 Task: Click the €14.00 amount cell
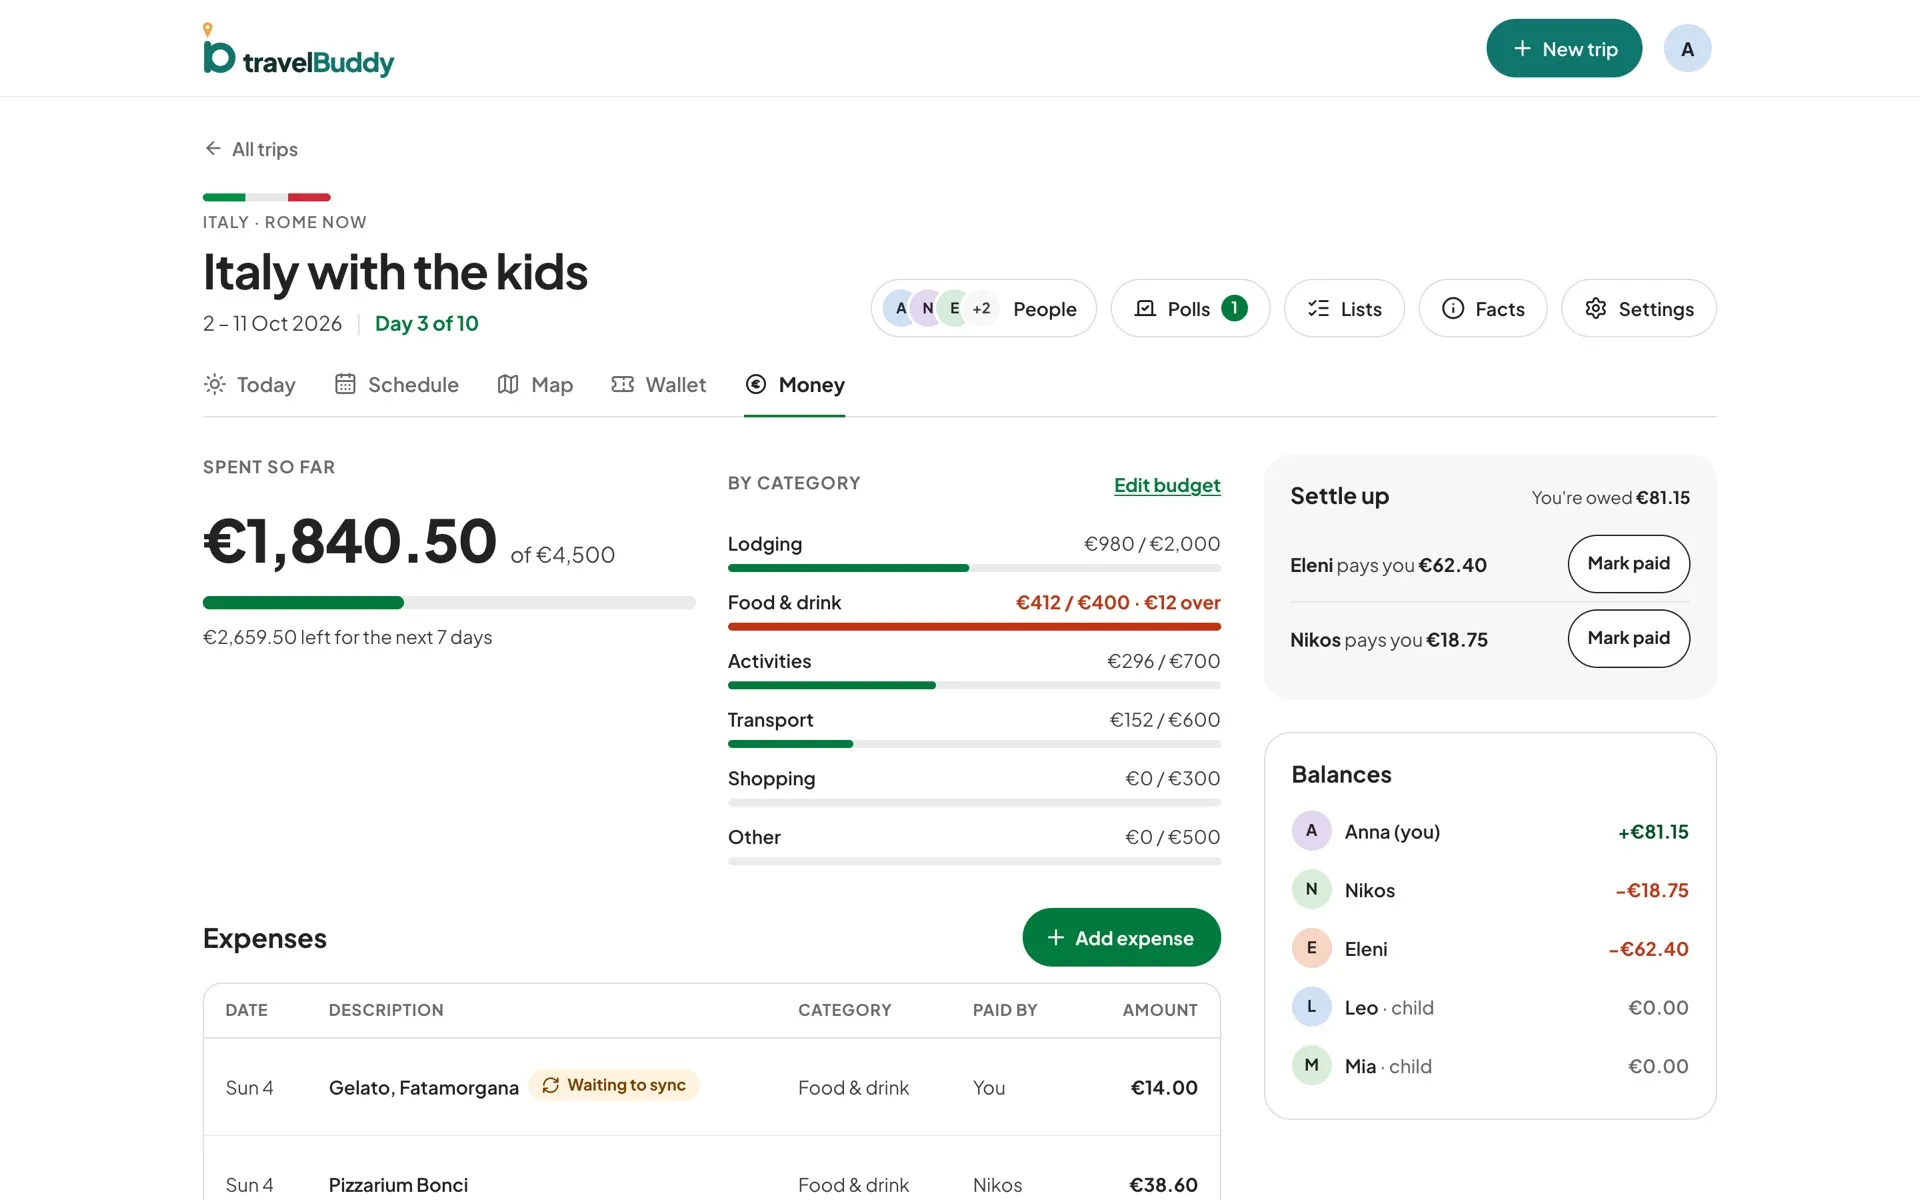[x=1164, y=1088]
